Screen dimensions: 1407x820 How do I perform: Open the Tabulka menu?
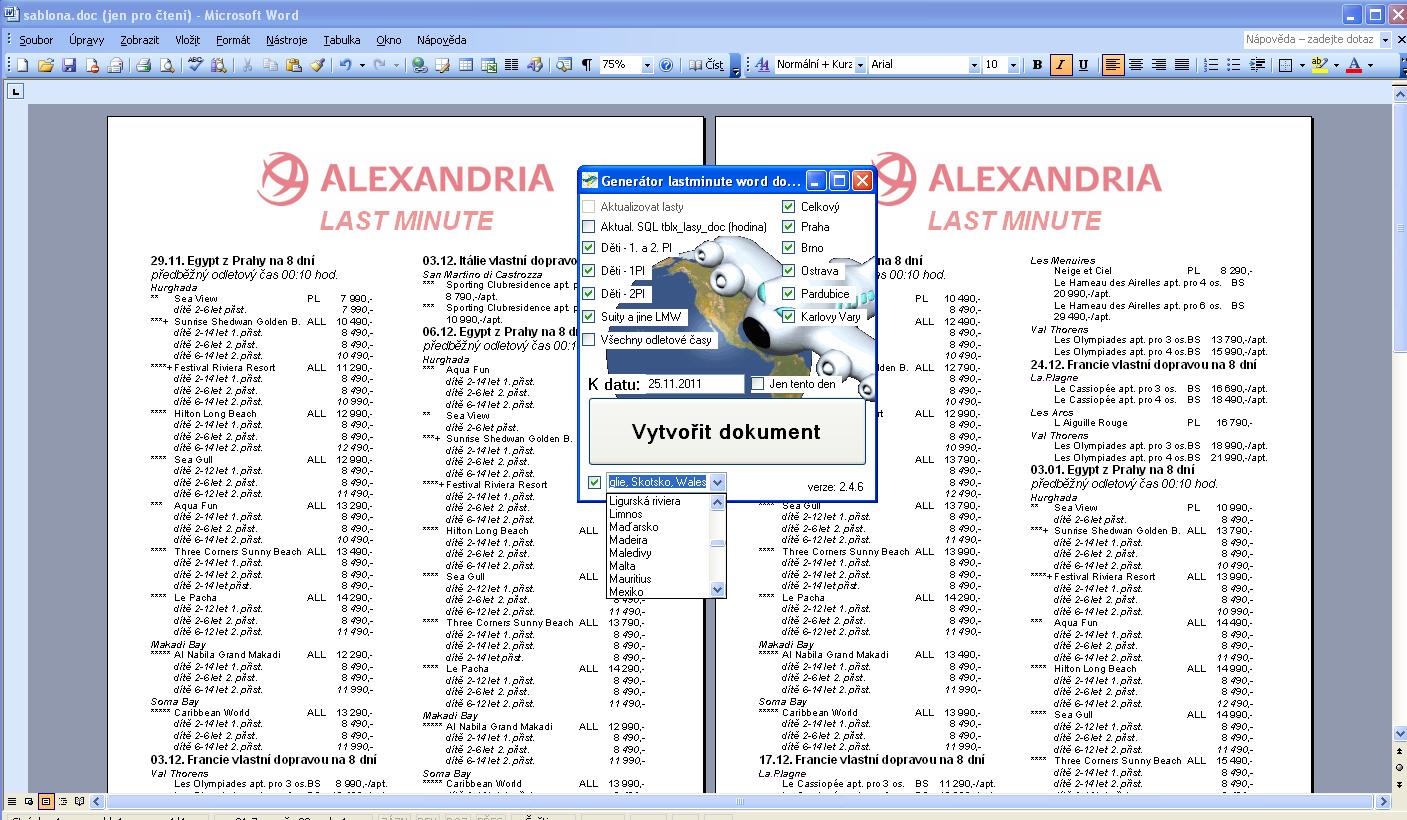(x=341, y=40)
